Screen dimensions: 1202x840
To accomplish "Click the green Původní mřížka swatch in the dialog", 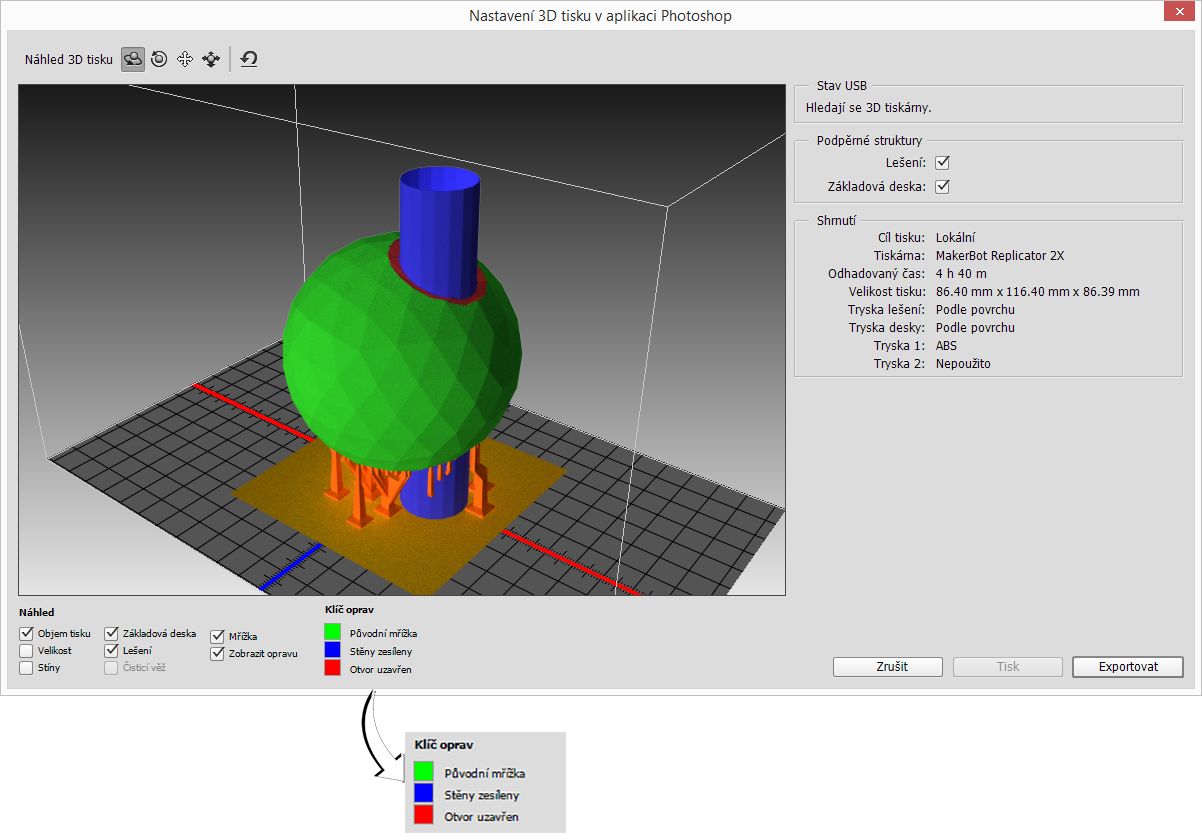I will click(x=333, y=632).
